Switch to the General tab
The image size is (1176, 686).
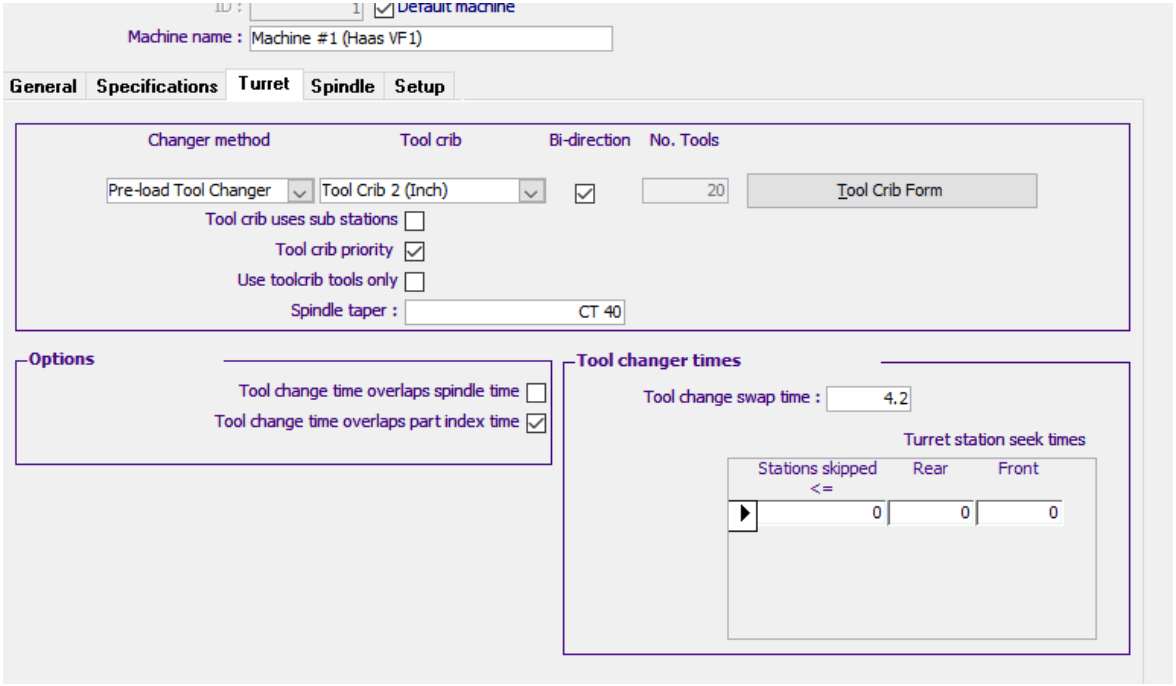coord(43,87)
